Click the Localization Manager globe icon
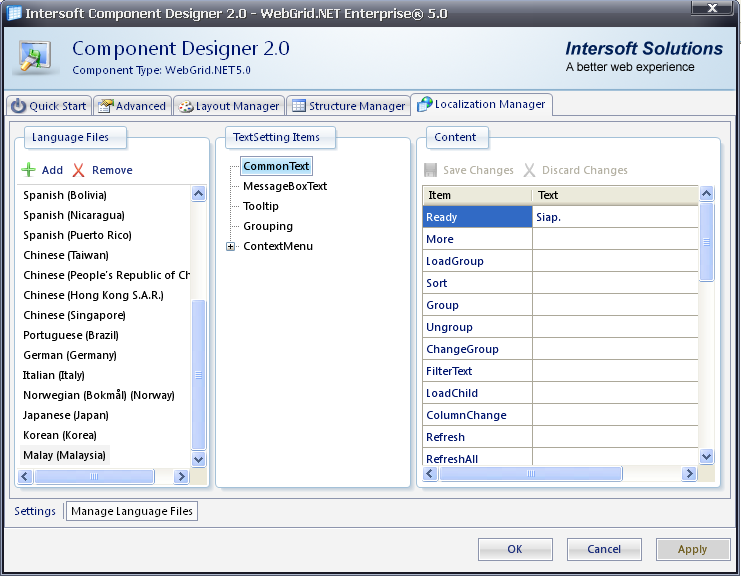This screenshot has height=577, width=741. 424,104
